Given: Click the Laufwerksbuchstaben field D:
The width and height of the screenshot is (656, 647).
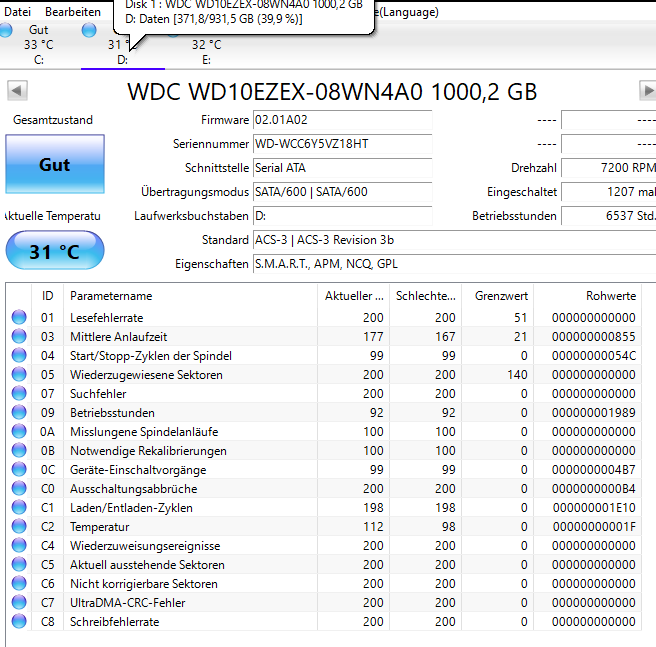Looking at the screenshot, I should pos(343,216).
